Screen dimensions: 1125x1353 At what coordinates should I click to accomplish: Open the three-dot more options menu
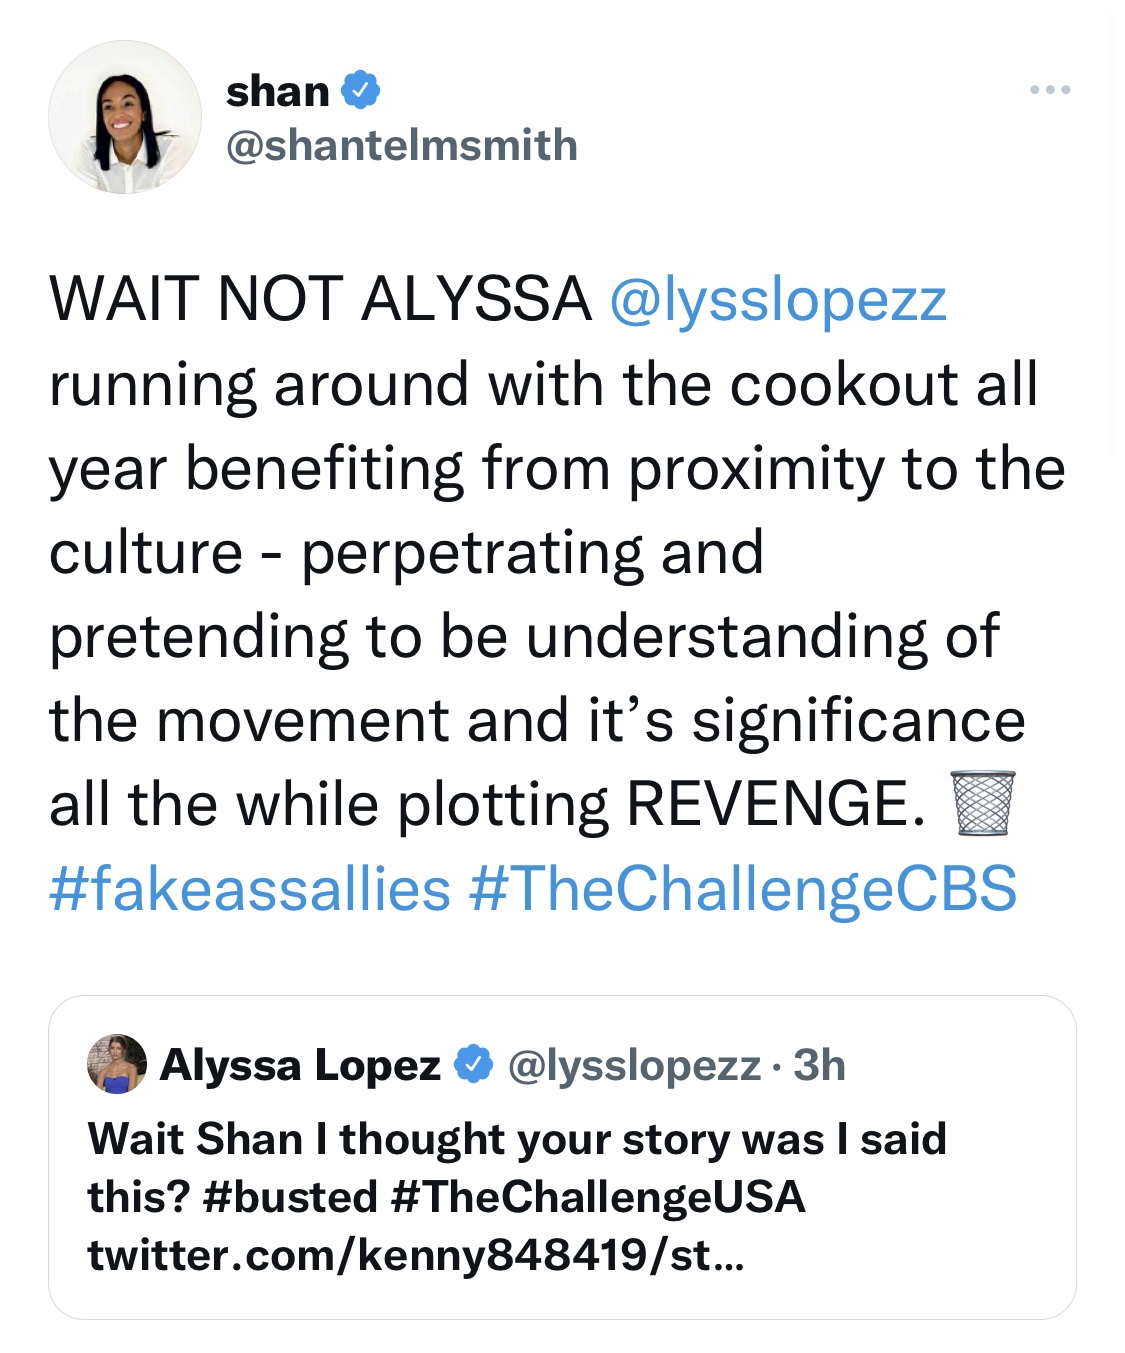[x=1050, y=90]
